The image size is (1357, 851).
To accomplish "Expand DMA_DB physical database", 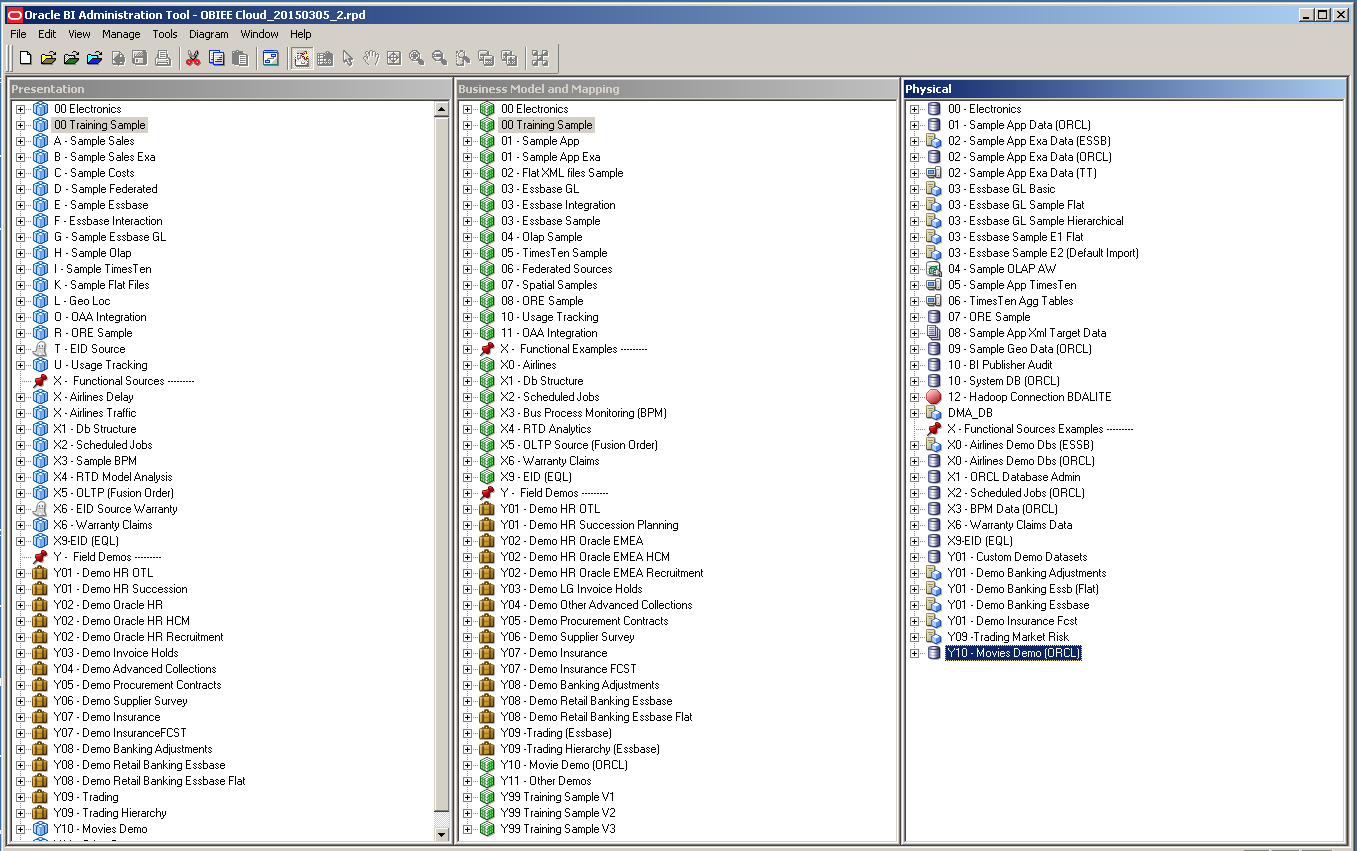I will (x=914, y=413).
